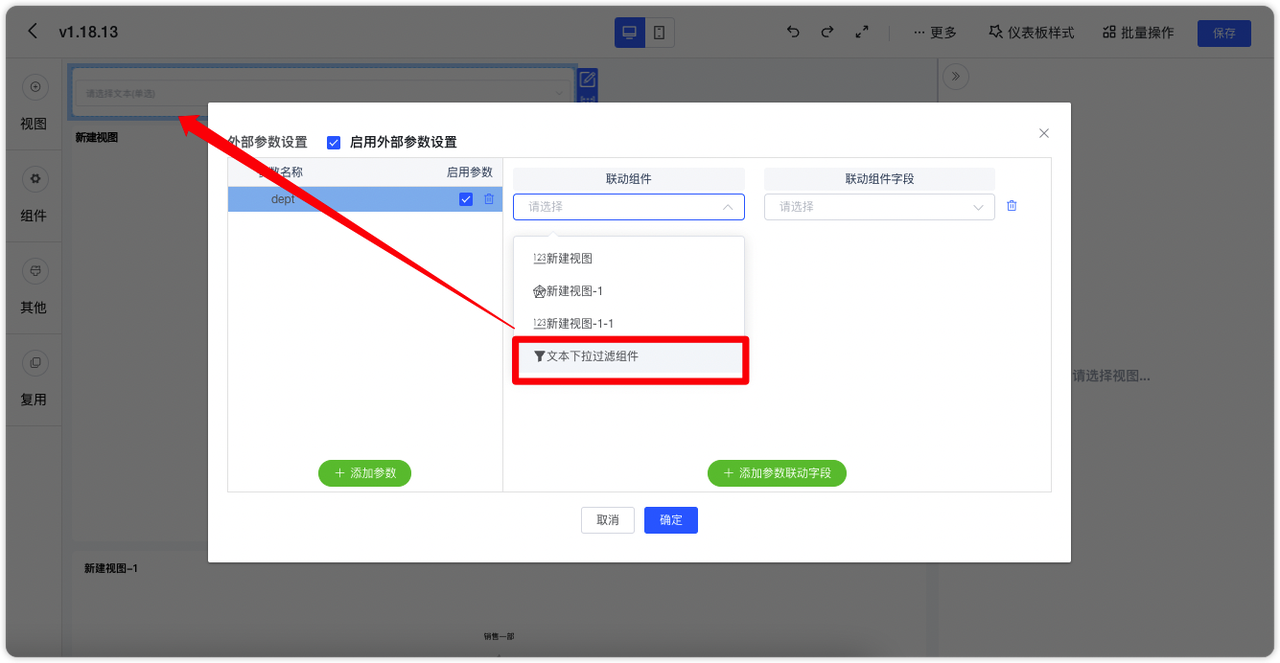1280x663 pixels.
Task: Click the redo arrow icon
Action: pyautogui.click(x=827, y=32)
